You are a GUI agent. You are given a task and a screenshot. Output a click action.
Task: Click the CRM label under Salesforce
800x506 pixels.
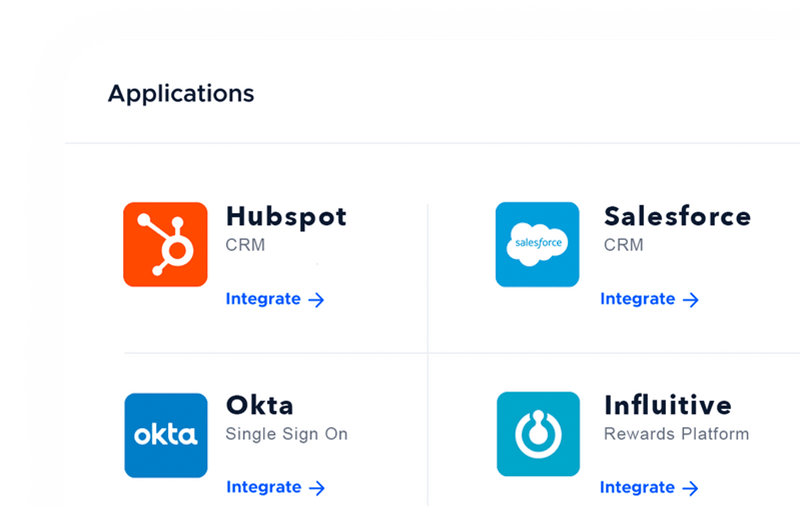(623, 245)
